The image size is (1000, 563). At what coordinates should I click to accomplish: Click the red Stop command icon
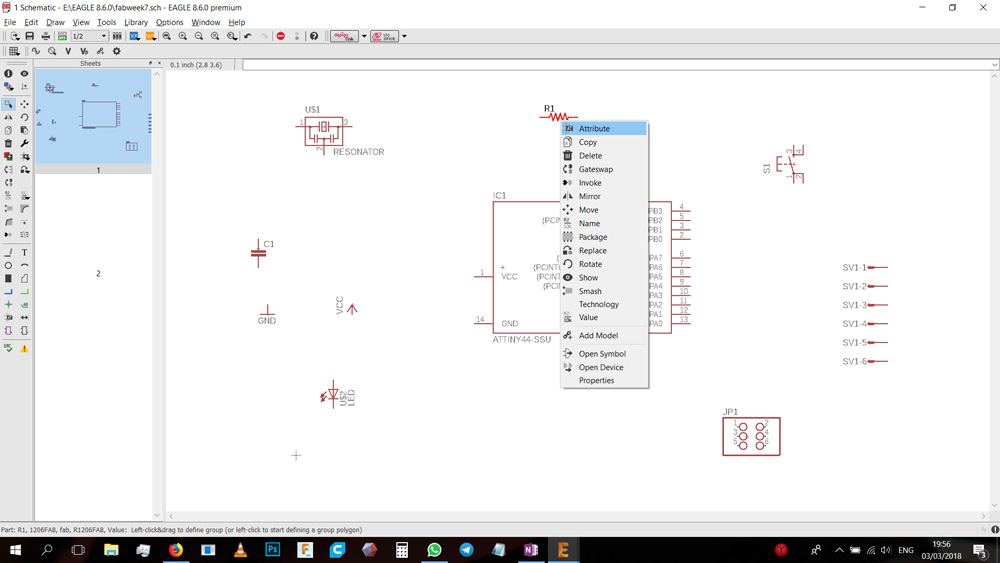[x=281, y=36]
